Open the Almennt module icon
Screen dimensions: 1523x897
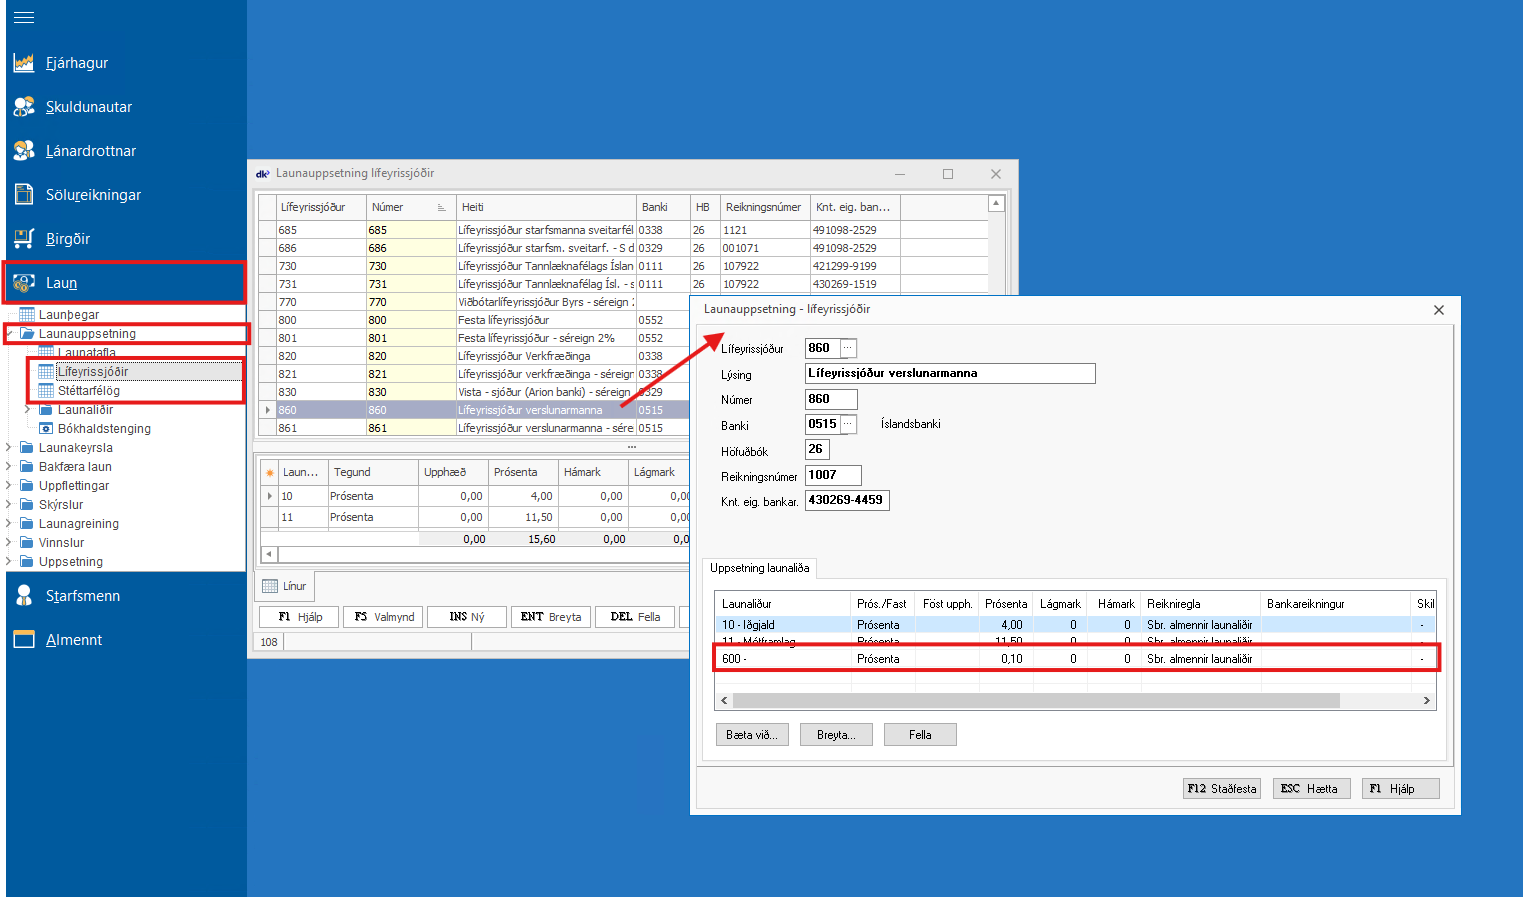pos(24,640)
